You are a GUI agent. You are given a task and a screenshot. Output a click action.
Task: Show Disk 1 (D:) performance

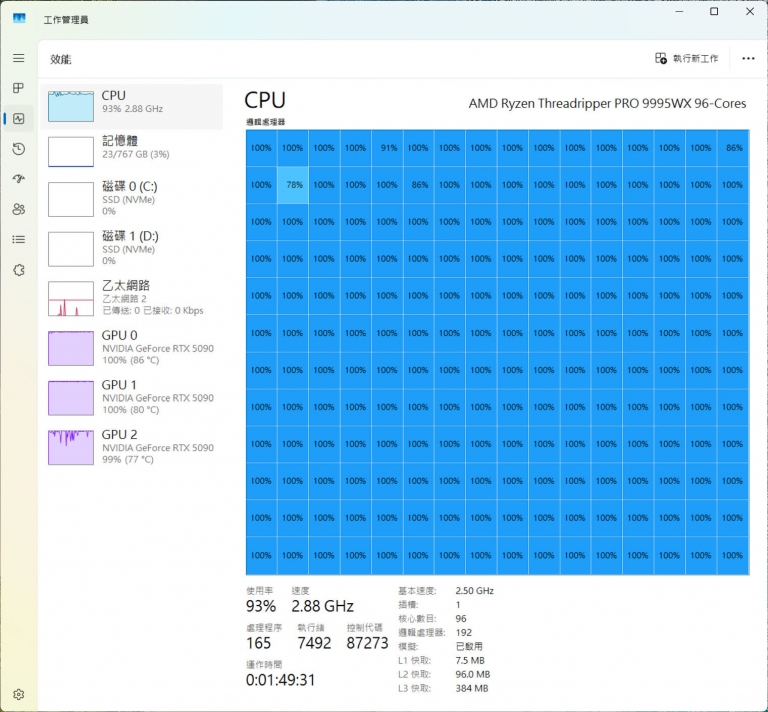click(x=135, y=247)
